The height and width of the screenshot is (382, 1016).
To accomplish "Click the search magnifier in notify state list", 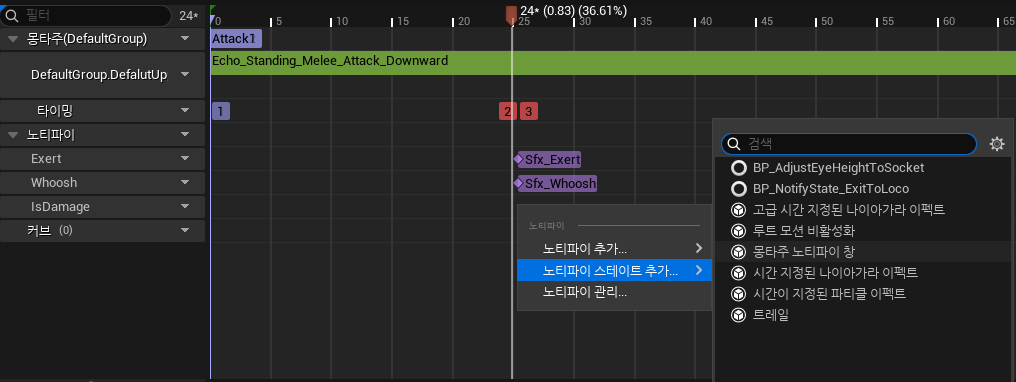I will click(x=733, y=144).
